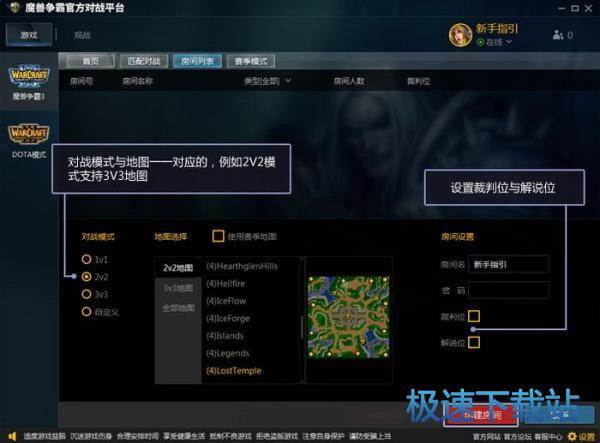Select the 2v2地图 map category
Image resolution: width=600 pixels, height=443 pixels.
tap(178, 268)
